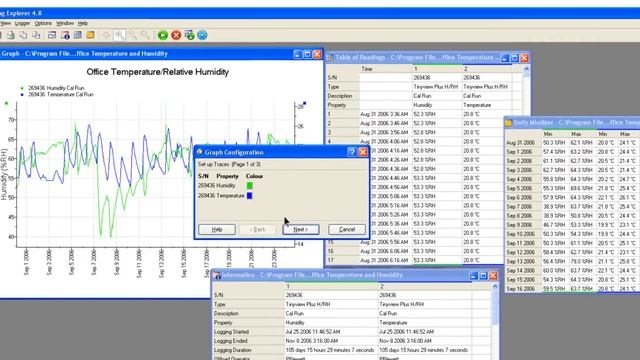Viewport: 640px width, 360px height.
Task: Click the Humidity (%RH) axis label
Action: point(4,175)
